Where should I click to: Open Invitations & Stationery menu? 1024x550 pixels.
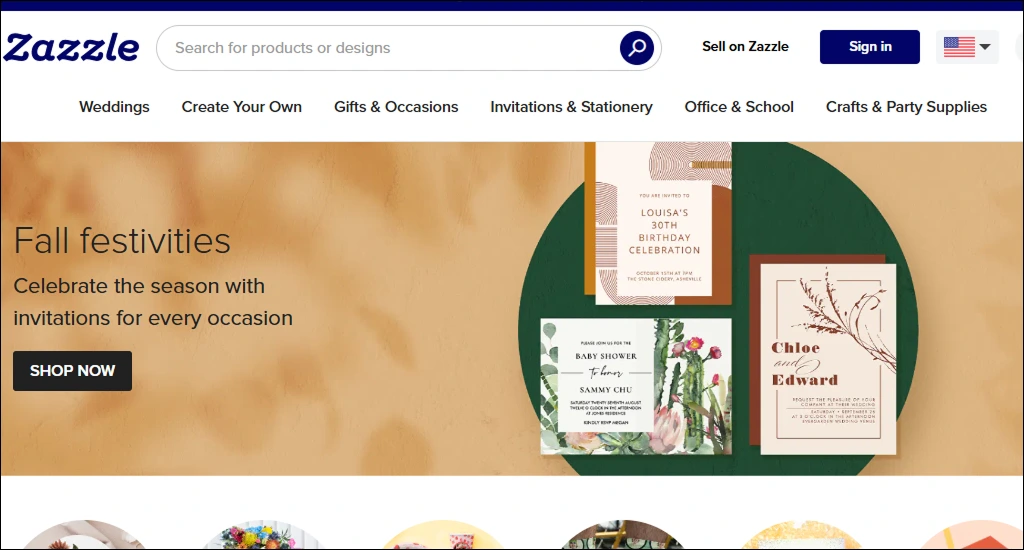(x=571, y=106)
